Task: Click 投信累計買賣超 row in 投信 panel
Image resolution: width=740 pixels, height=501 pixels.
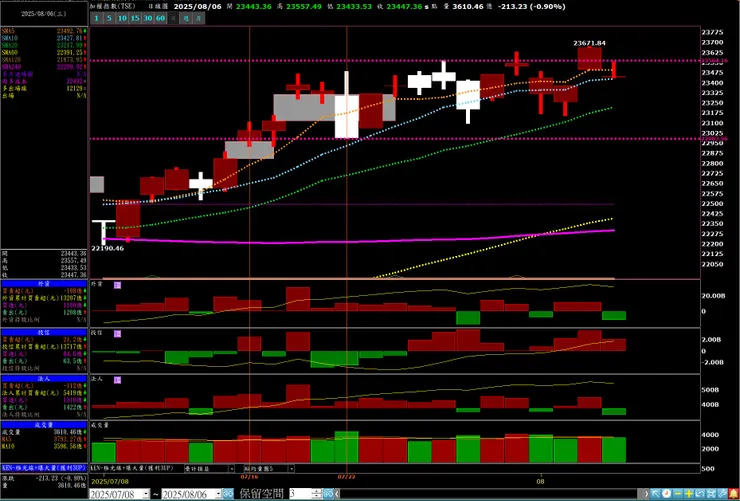Action: pyautogui.click(x=44, y=346)
